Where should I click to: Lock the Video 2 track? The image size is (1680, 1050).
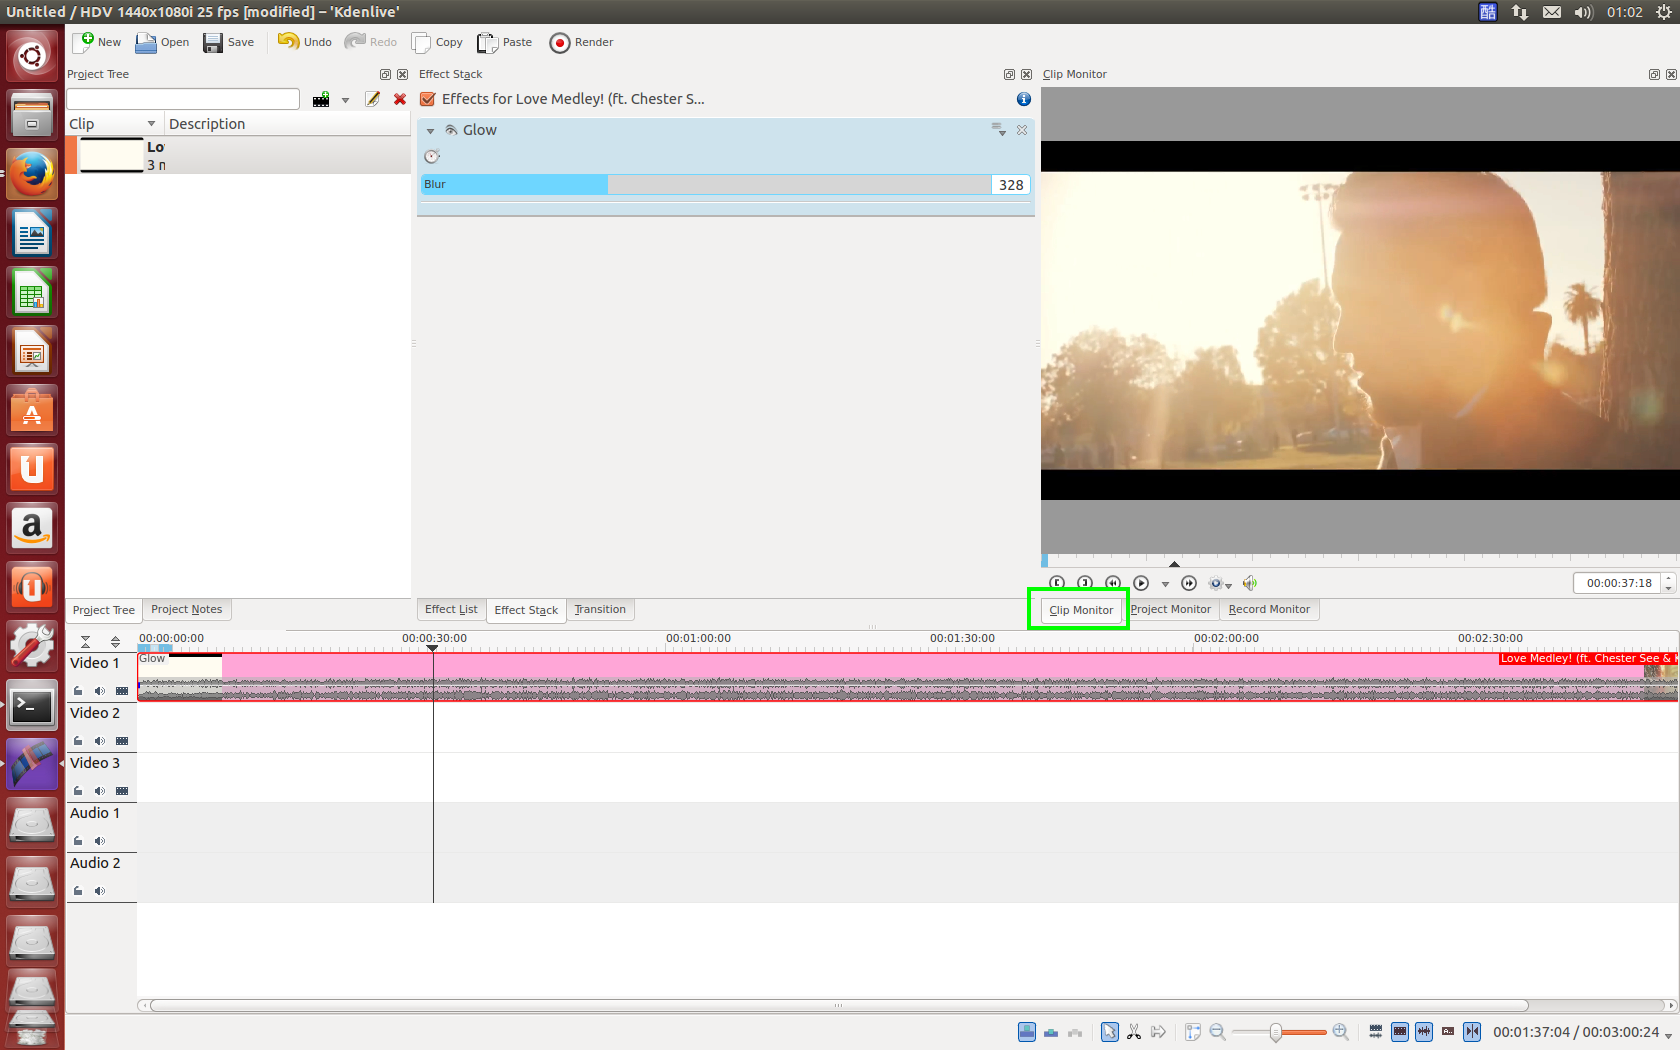tap(78, 741)
